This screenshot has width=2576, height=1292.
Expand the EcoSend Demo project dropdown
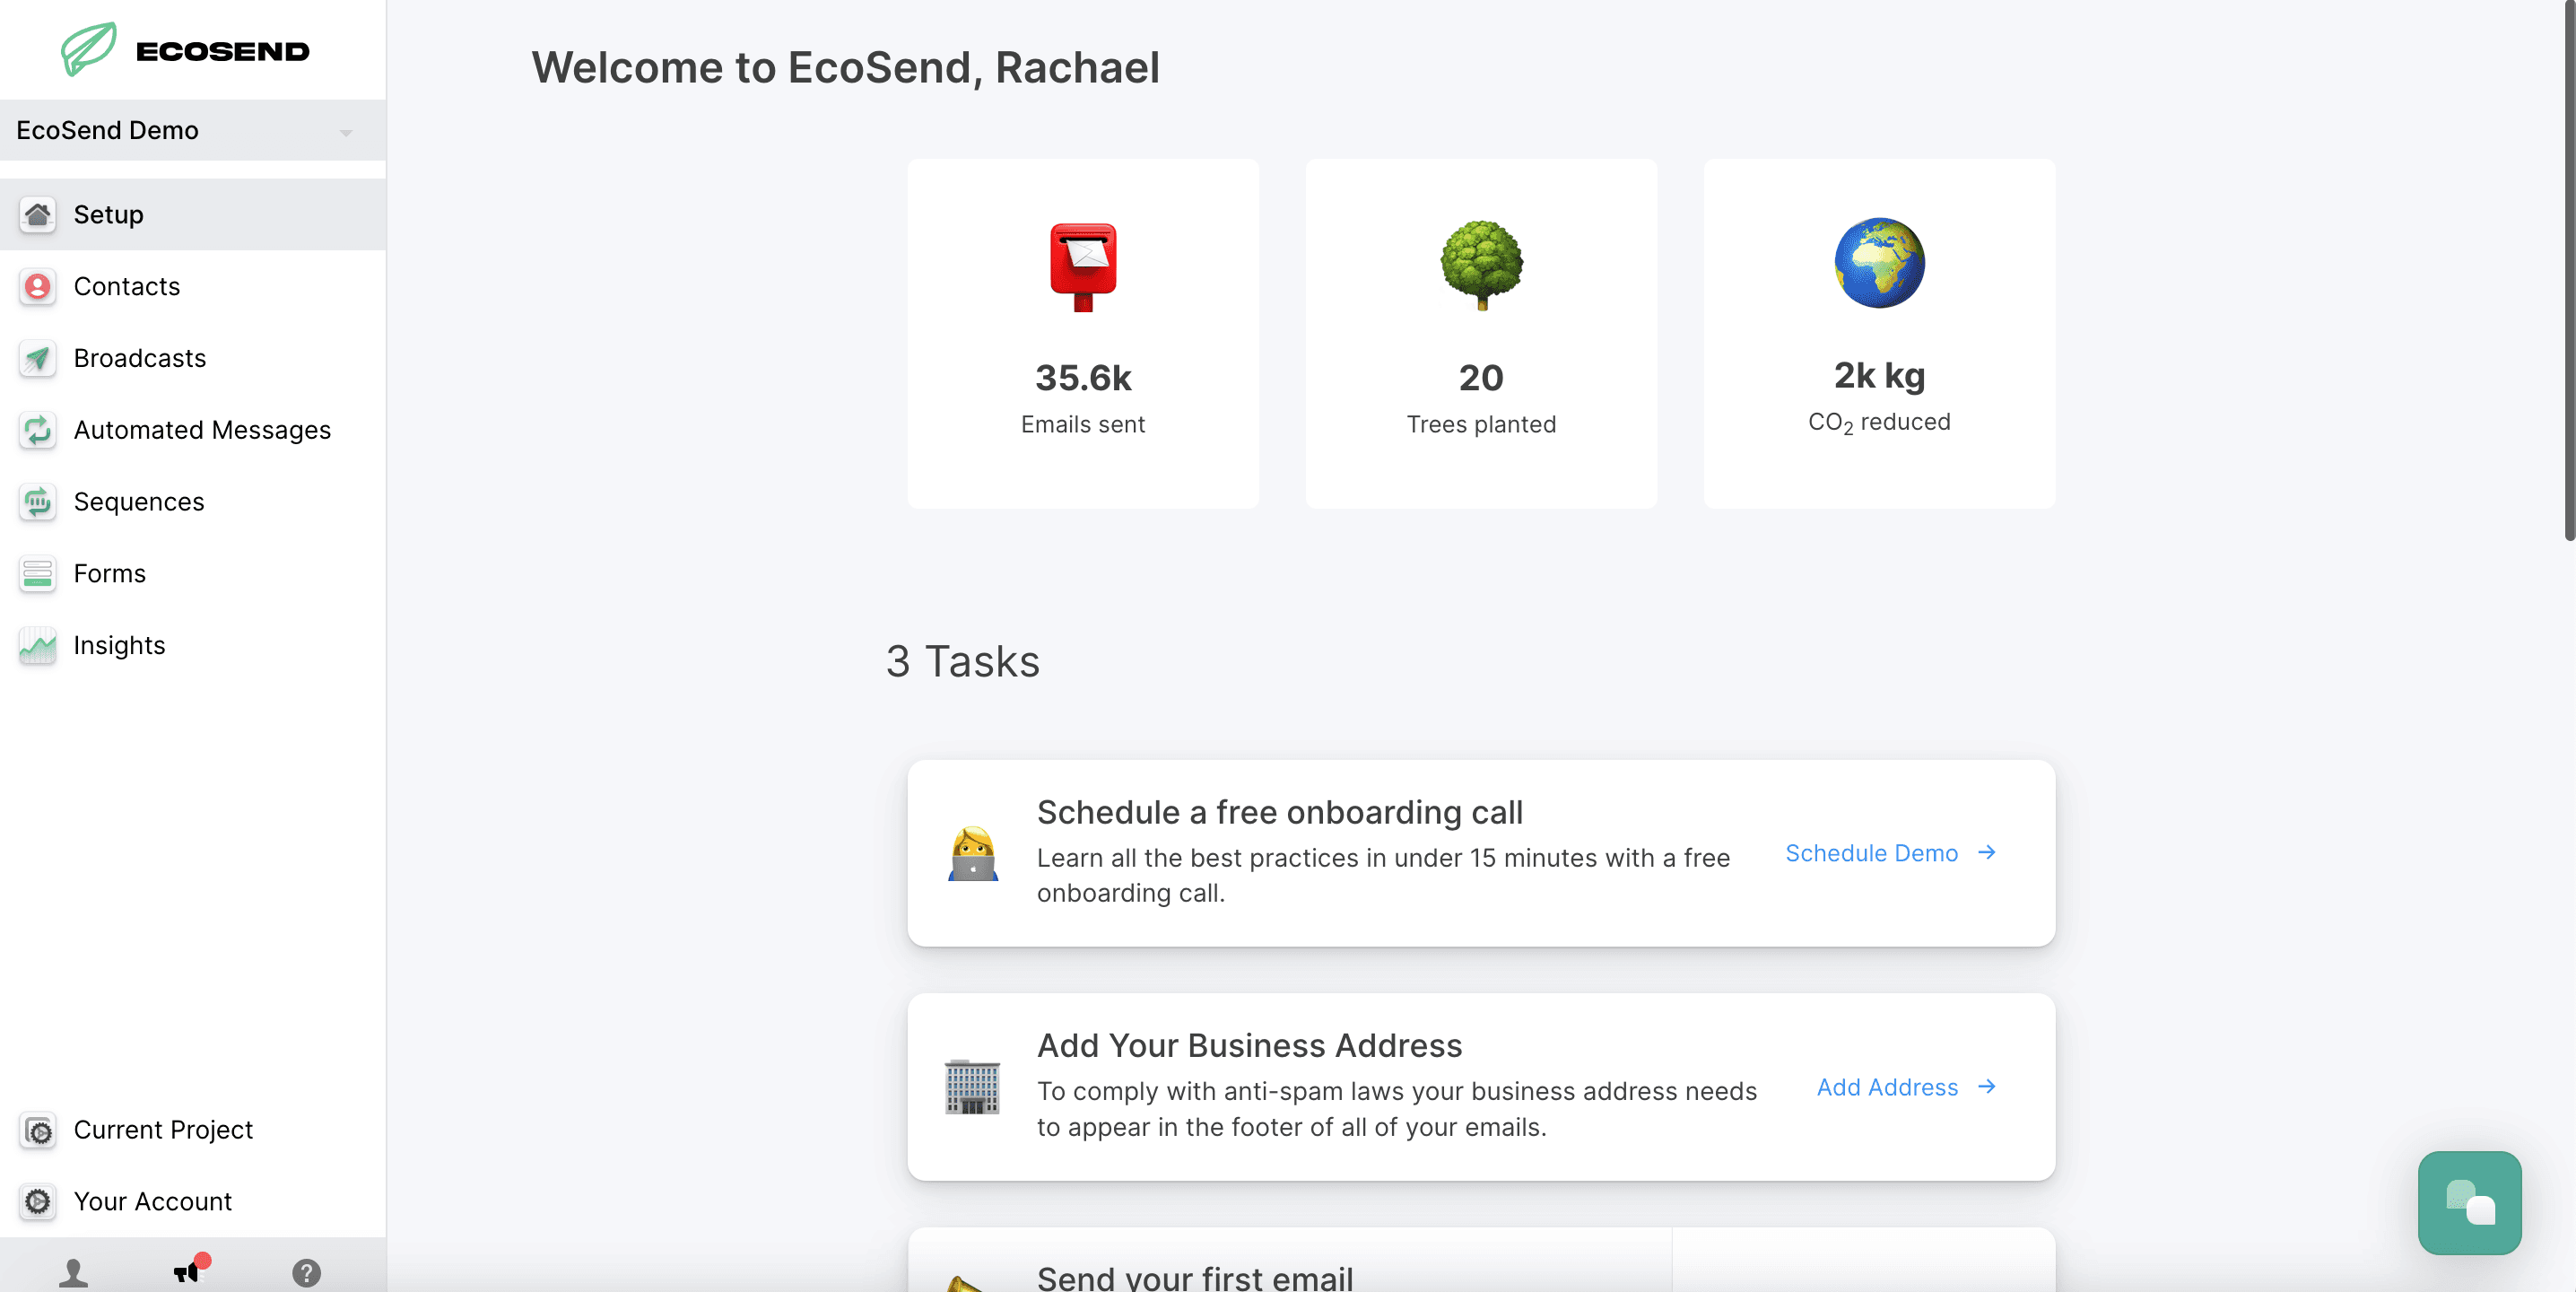click(346, 128)
